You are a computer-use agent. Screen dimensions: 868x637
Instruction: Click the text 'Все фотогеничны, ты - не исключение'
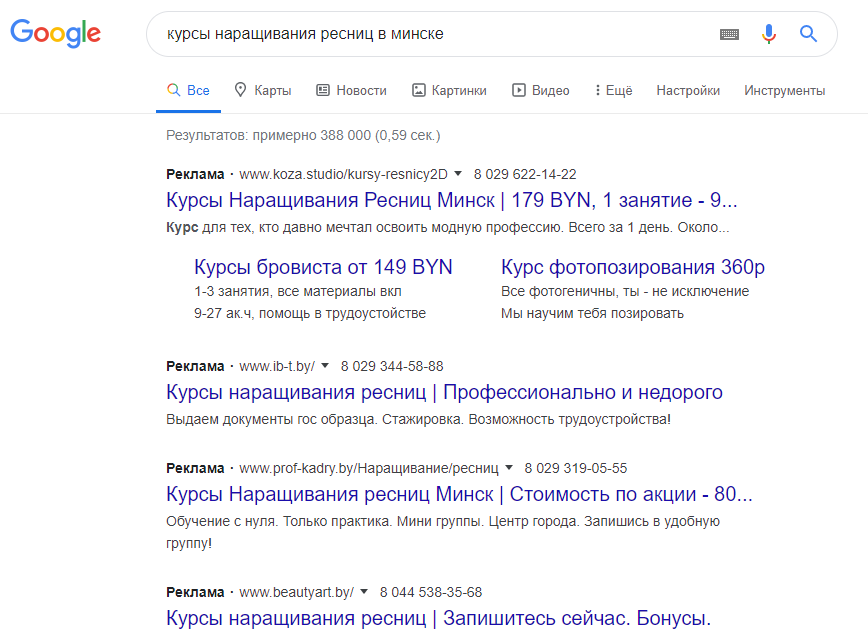(x=625, y=291)
